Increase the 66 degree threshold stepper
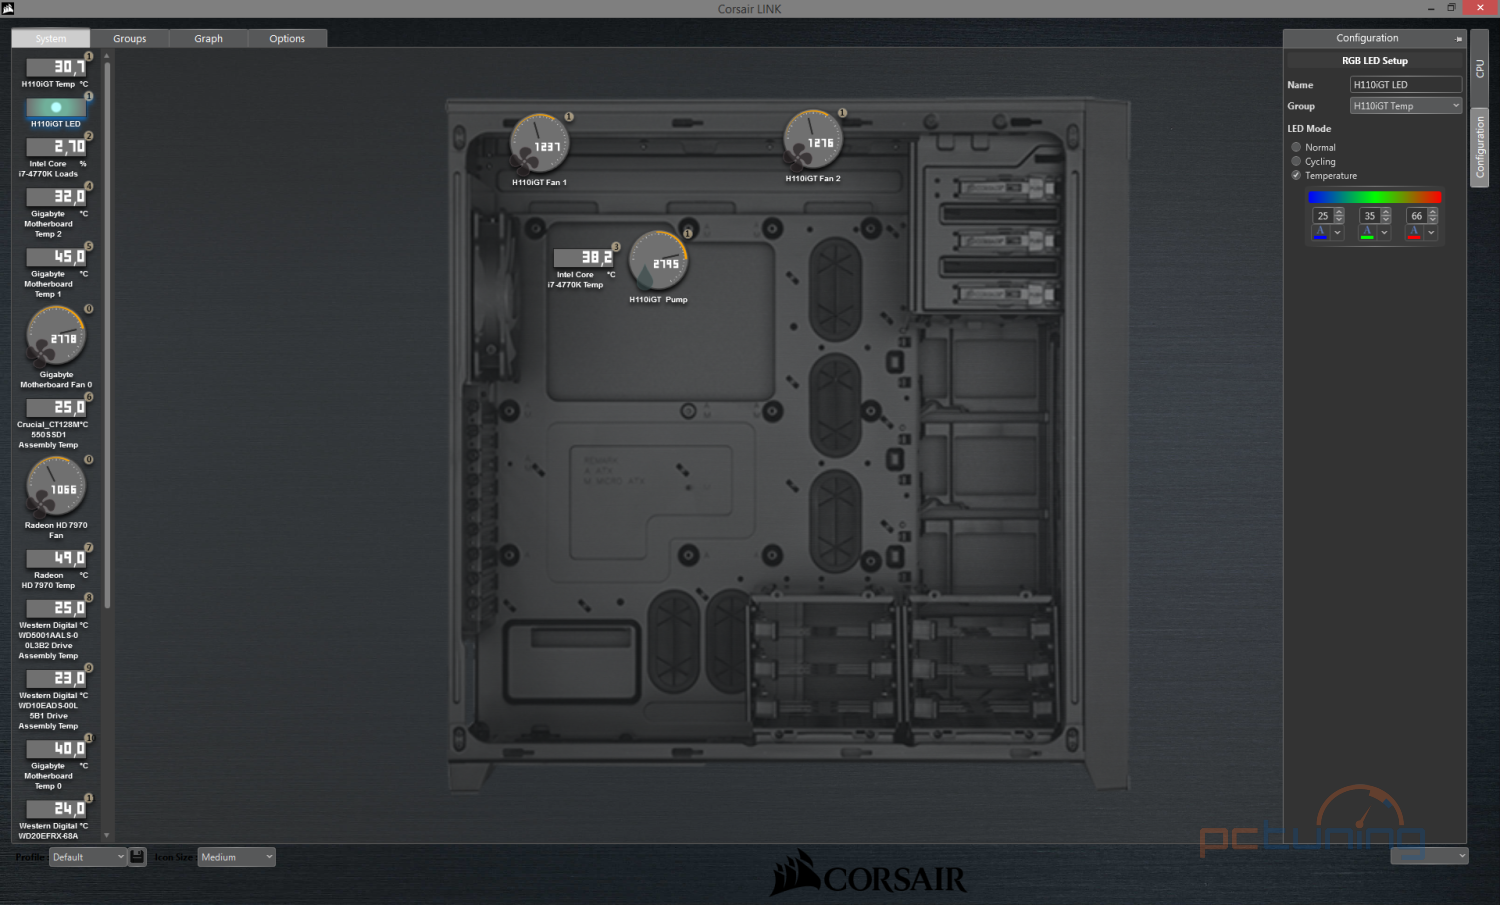 click(1433, 212)
